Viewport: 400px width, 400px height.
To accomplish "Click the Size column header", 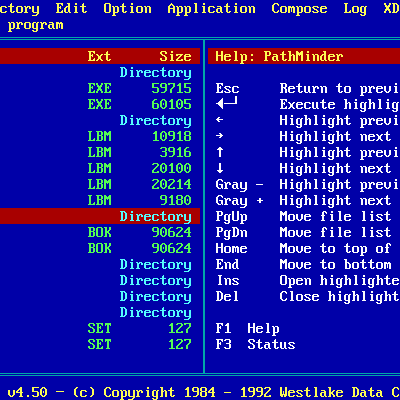I will pos(175,56).
